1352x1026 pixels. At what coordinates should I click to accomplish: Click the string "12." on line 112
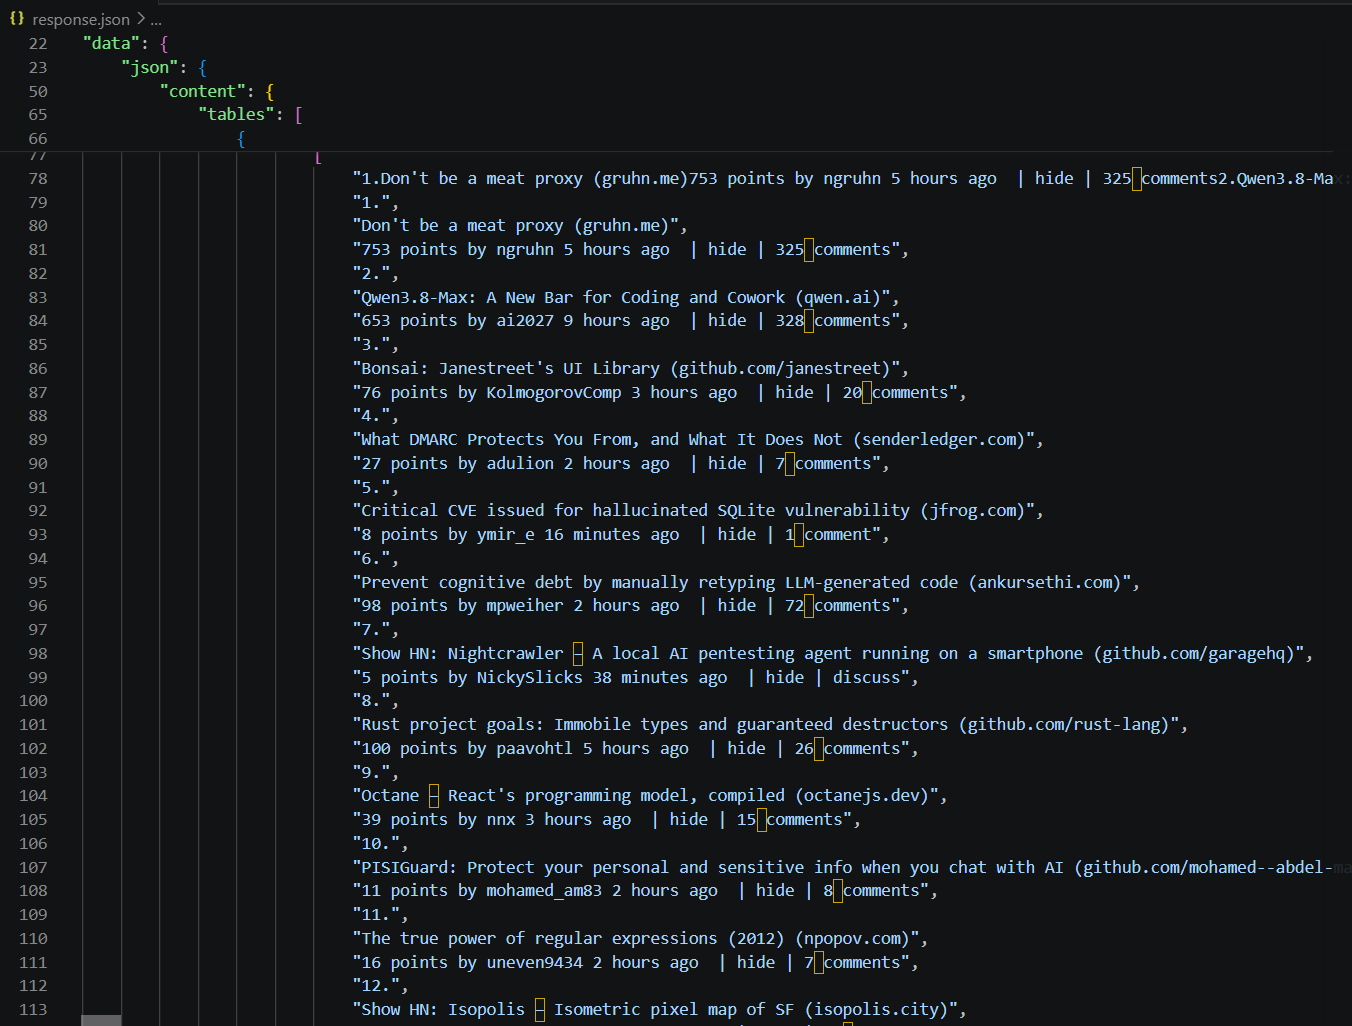(x=381, y=986)
